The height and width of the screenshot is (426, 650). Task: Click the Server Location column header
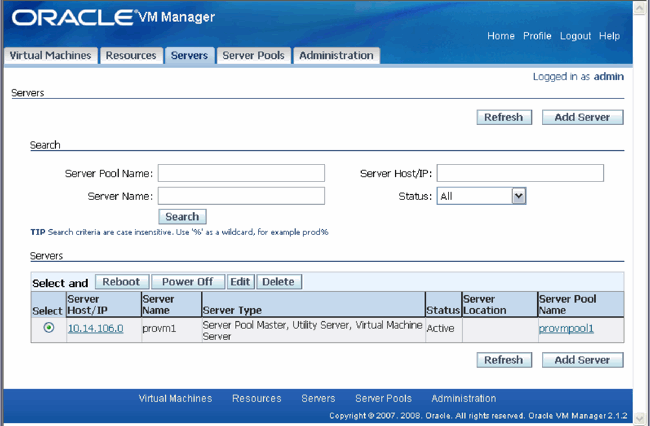pyautogui.click(x=500, y=305)
